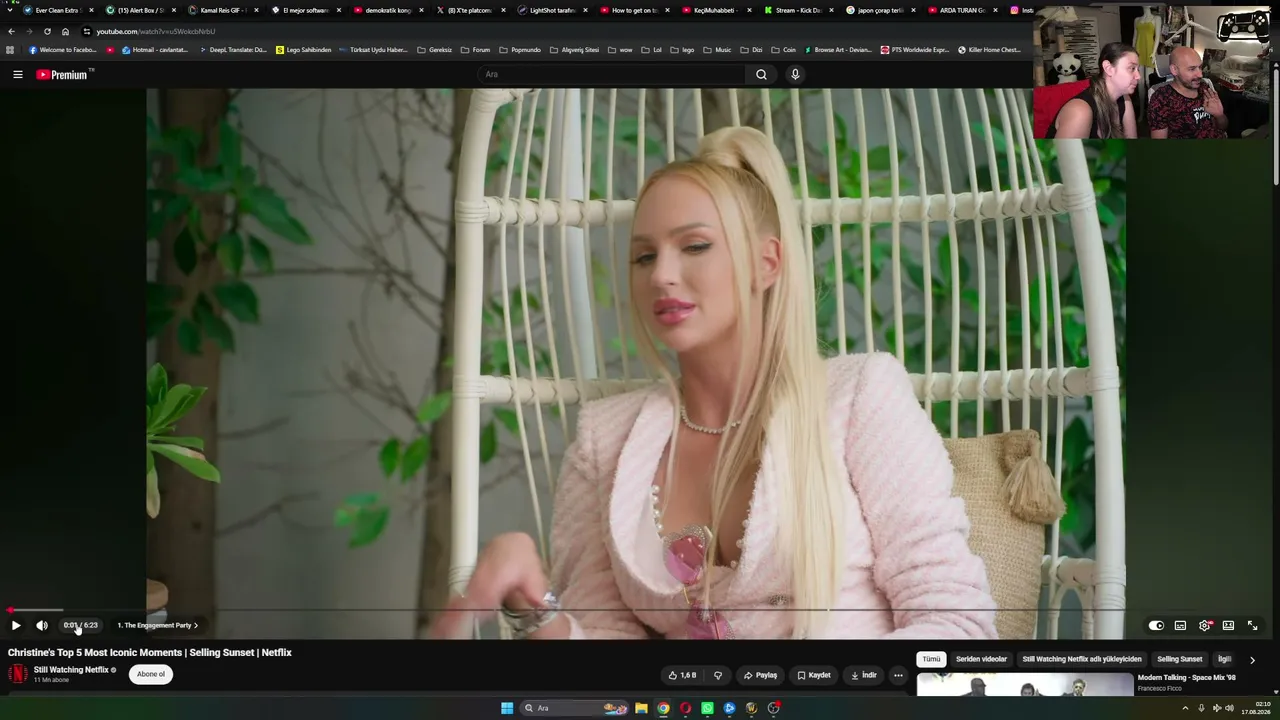
Task: Open Google Chrome from the taskbar
Action: pyautogui.click(x=663, y=708)
